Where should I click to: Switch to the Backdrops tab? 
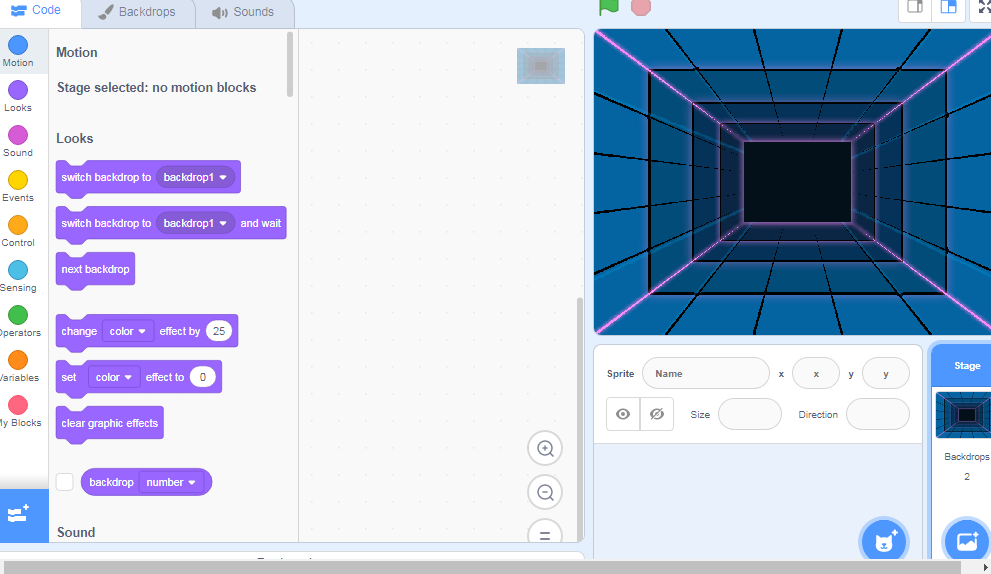tap(138, 12)
